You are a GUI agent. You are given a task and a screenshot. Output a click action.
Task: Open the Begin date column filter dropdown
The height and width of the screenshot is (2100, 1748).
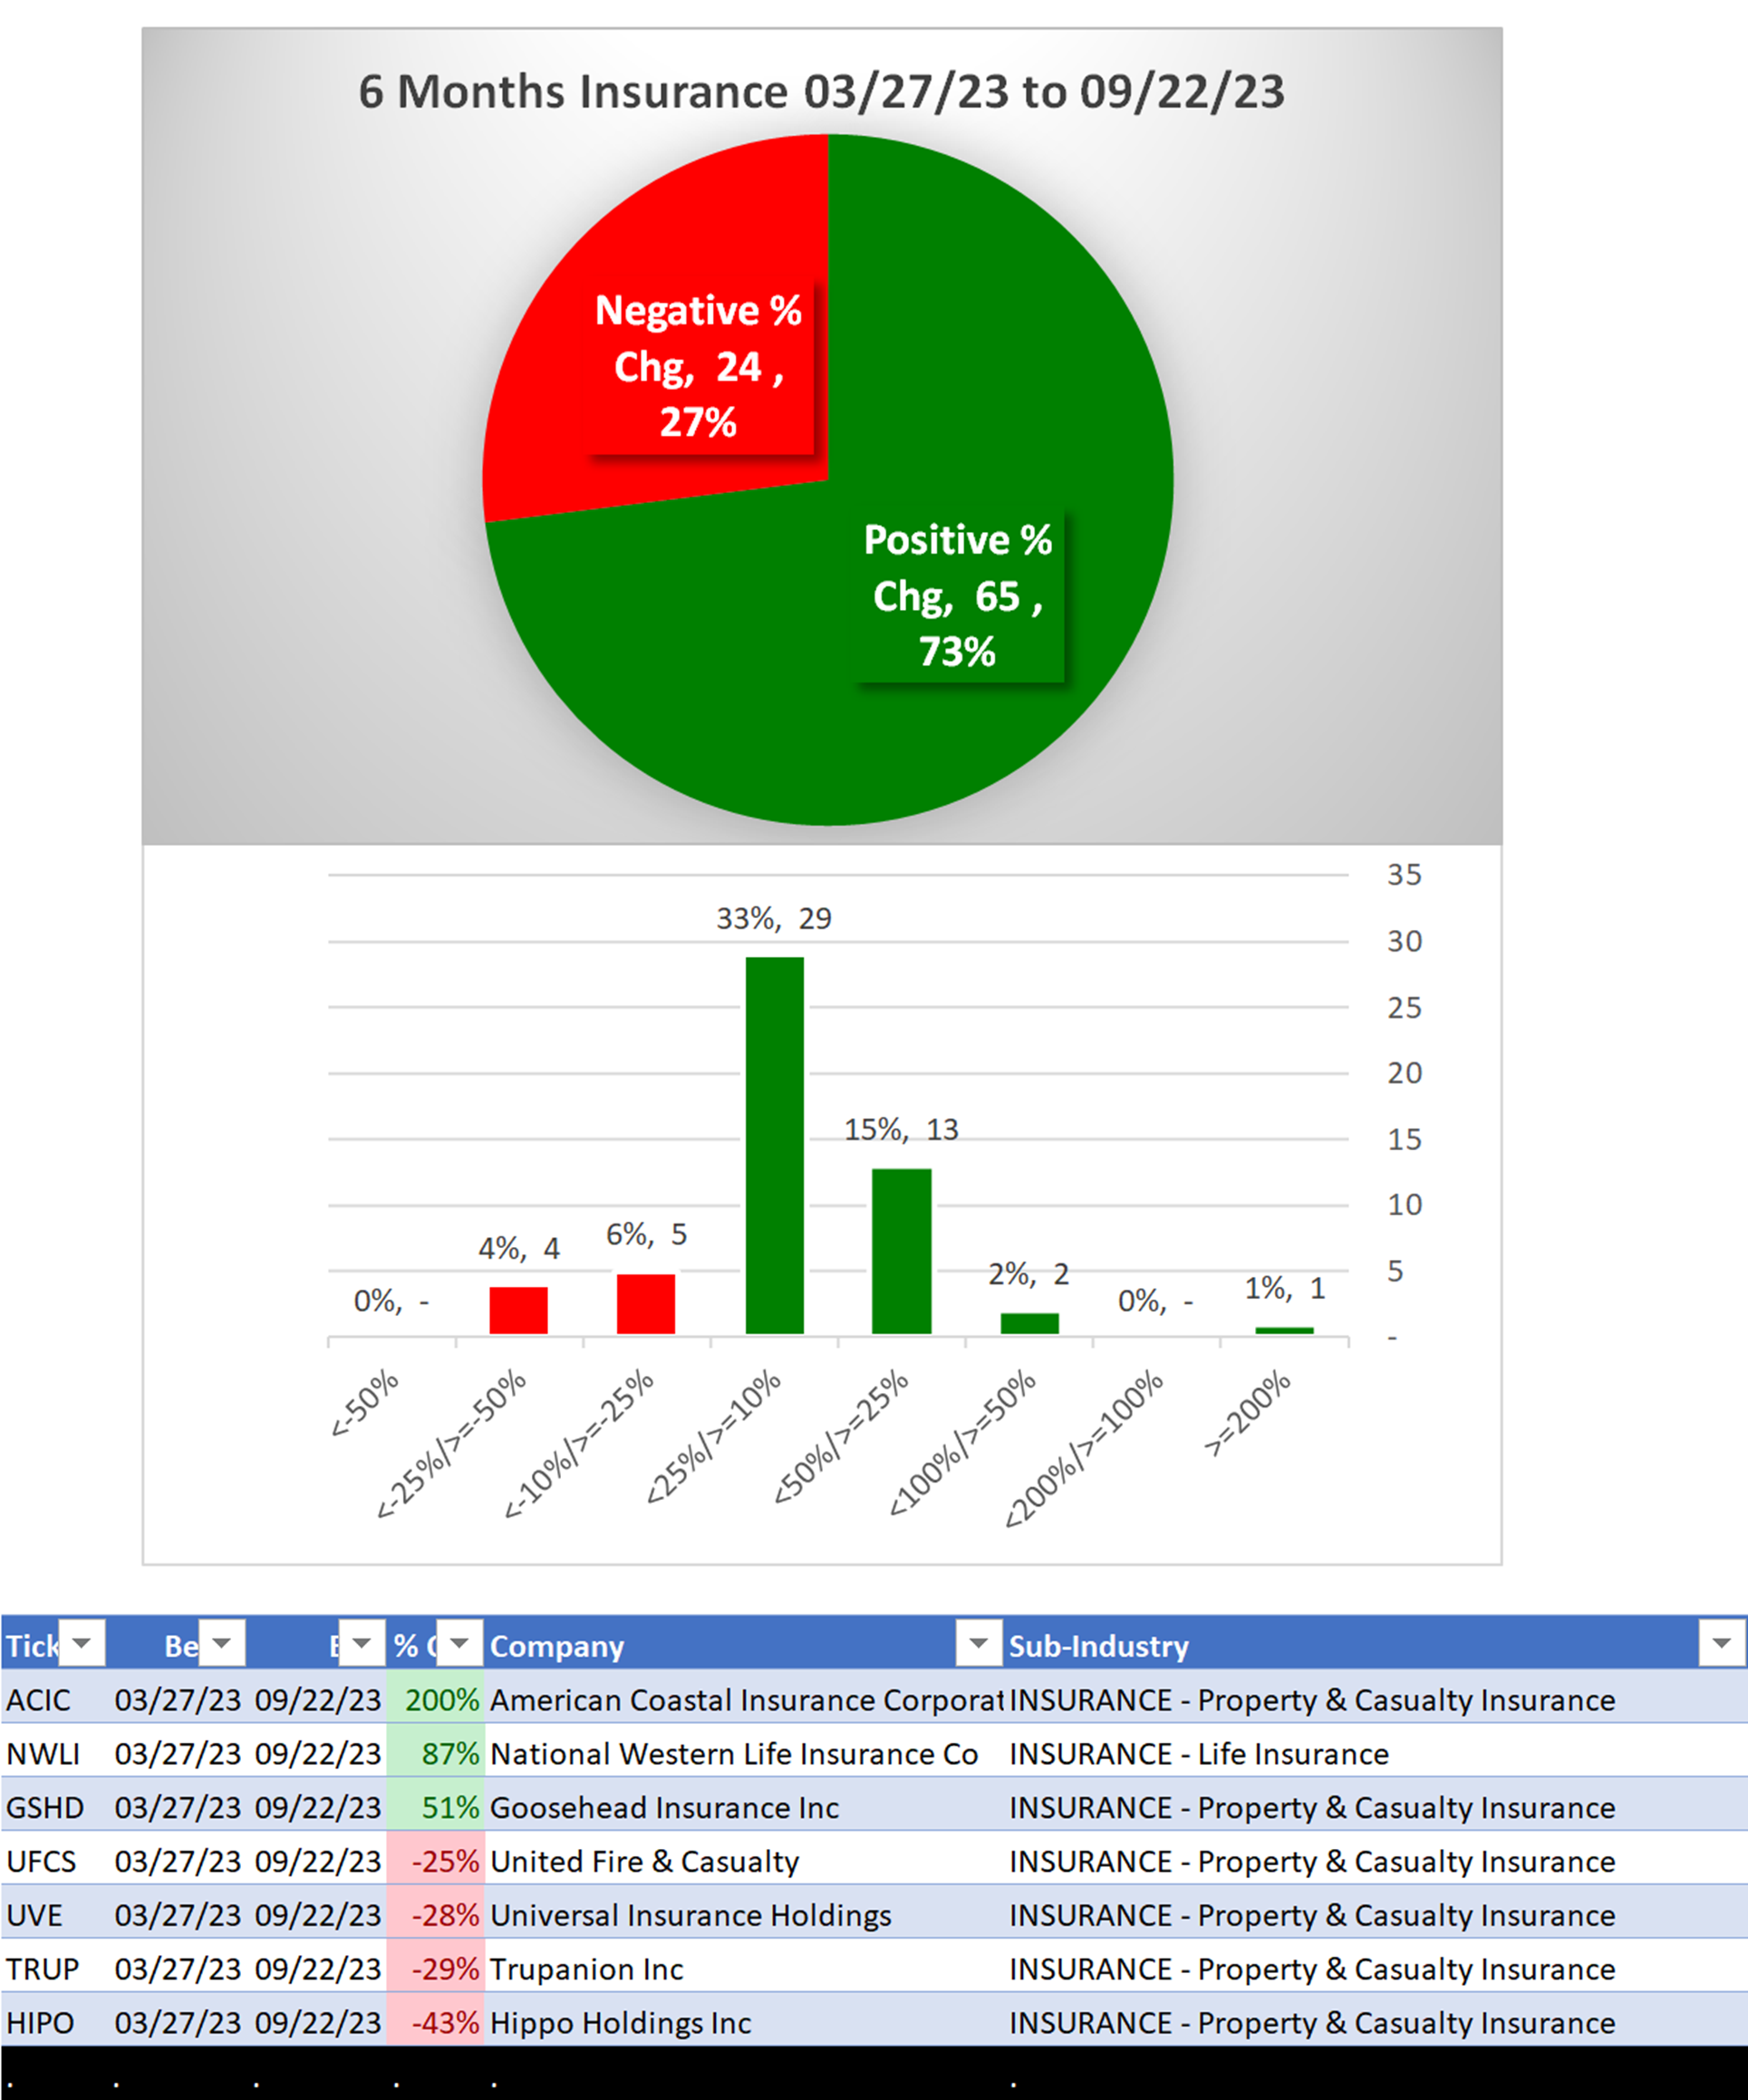(x=222, y=1643)
